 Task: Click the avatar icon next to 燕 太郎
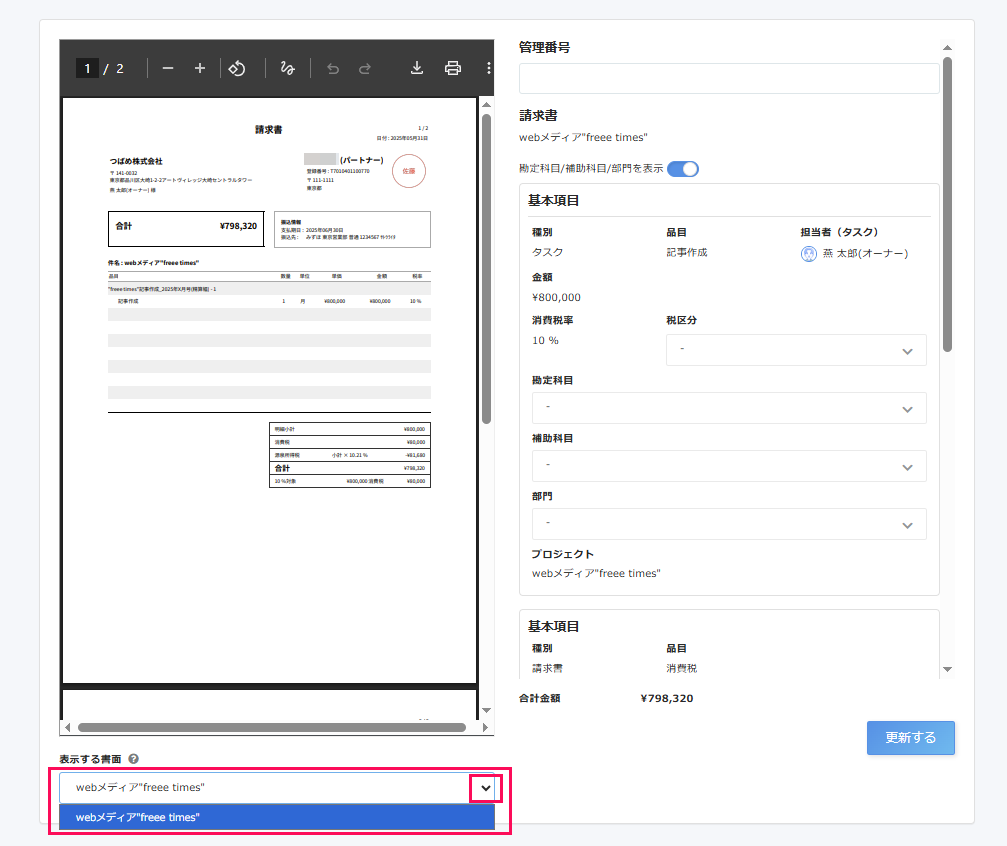808,253
